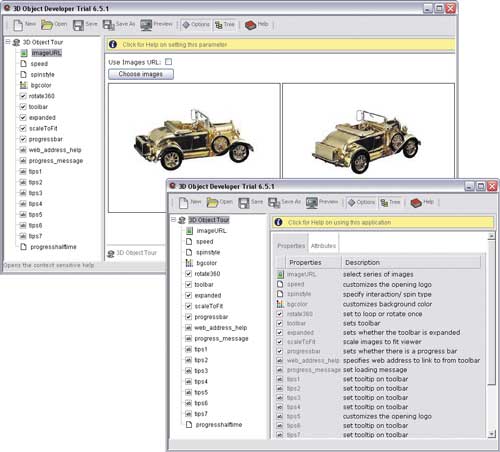Switch to the Properties tab

tap(291, 246)
